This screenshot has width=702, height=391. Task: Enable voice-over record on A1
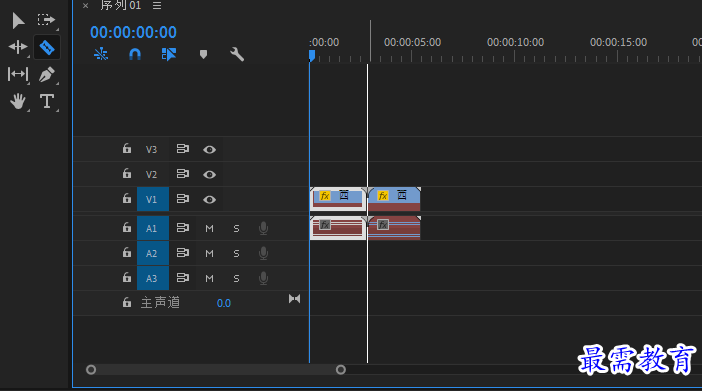point(264,228)
